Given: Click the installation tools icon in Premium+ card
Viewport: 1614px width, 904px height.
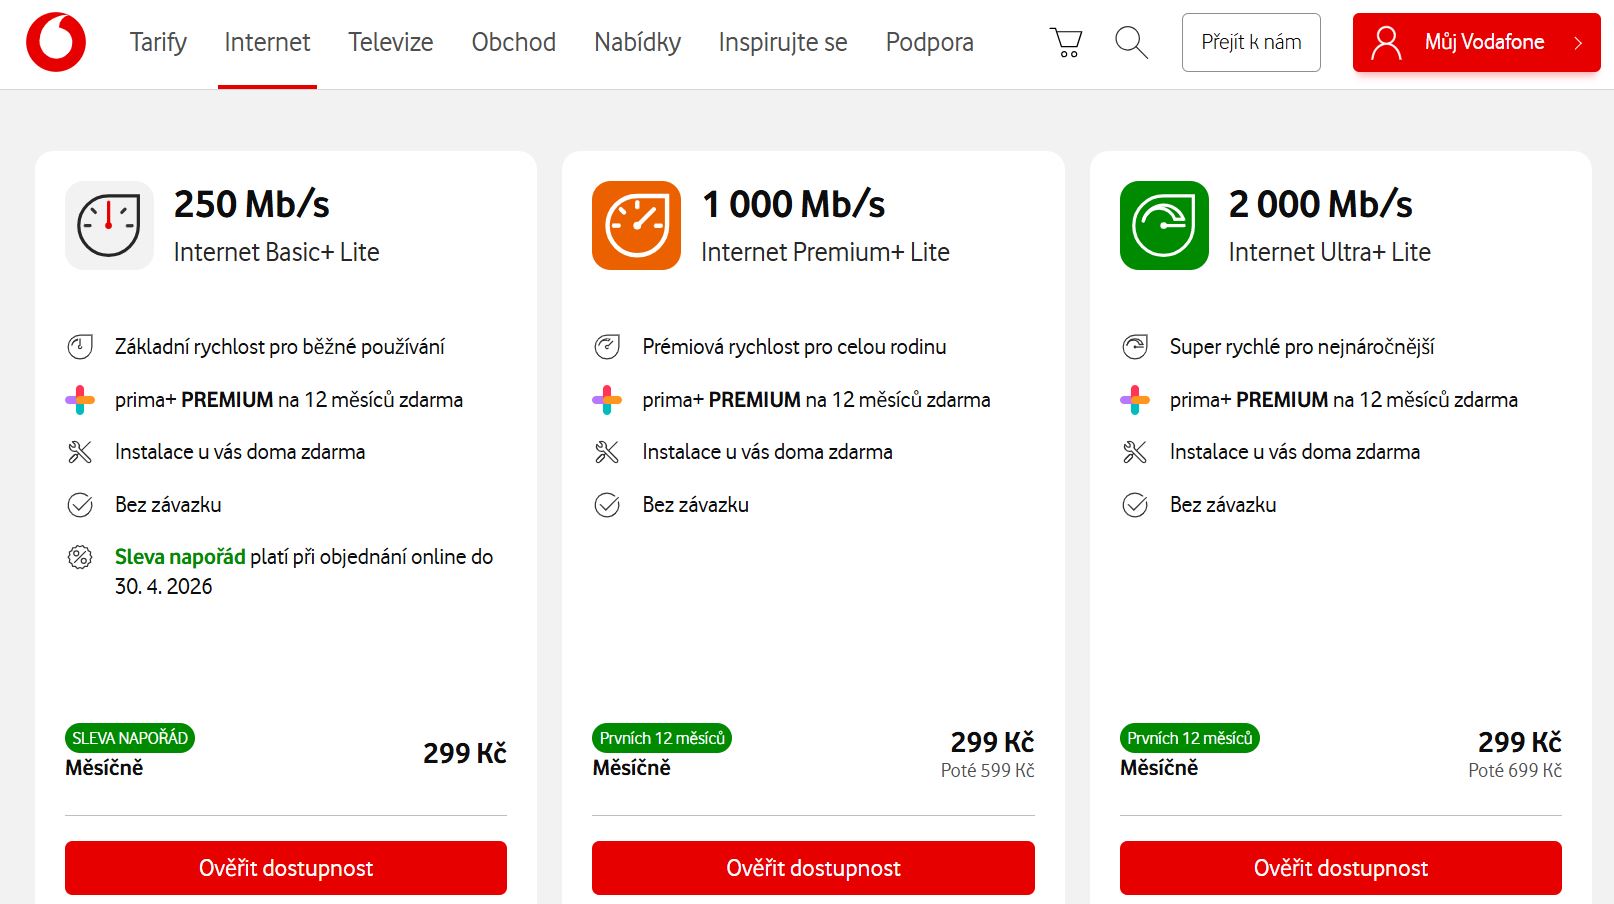Looking at the screenshot, I should pos(607,452).
